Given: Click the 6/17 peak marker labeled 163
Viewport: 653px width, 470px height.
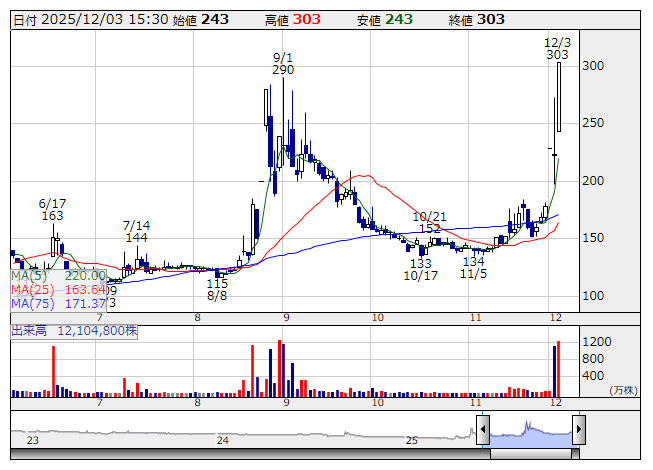Looking at the screenshot, I should click(x=52, y=209).
